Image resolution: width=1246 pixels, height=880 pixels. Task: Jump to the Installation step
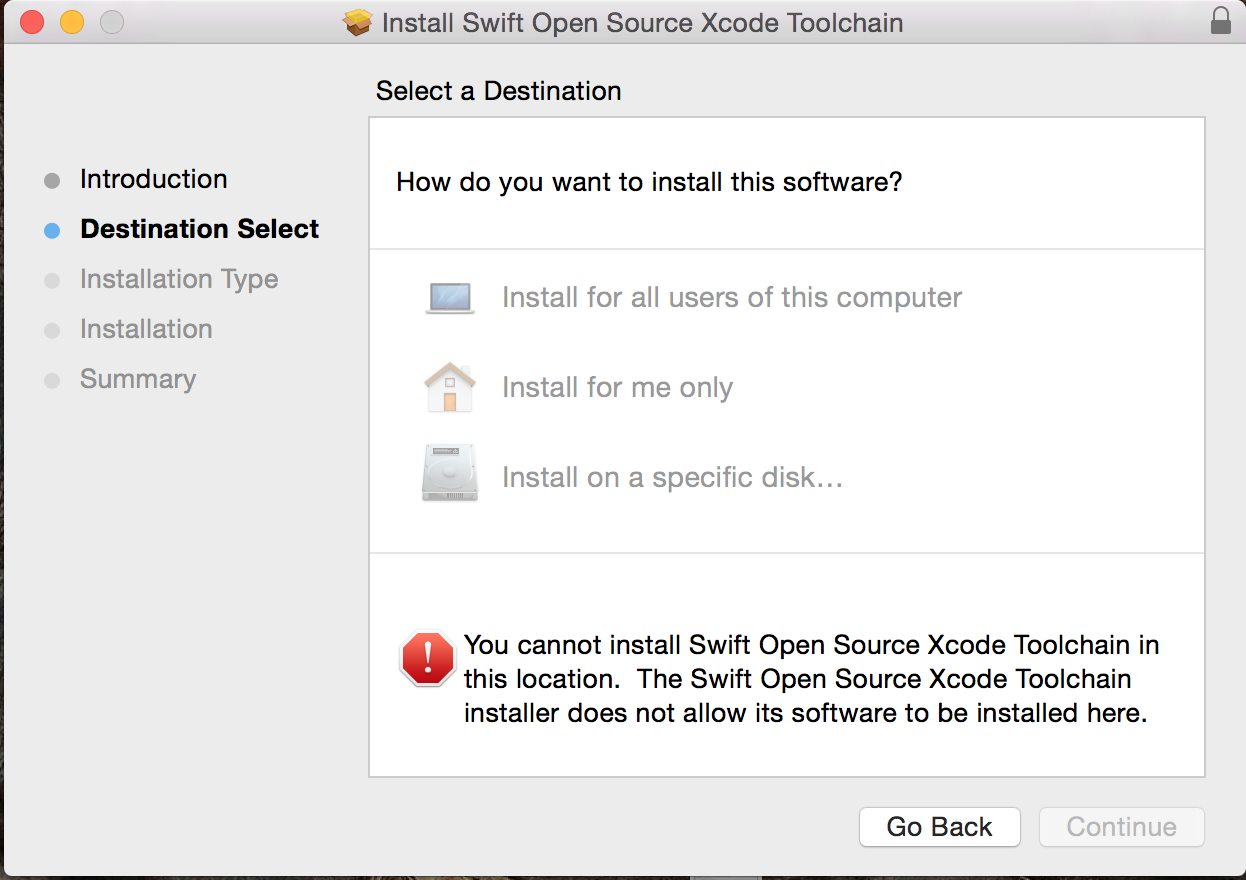point(146,329)
